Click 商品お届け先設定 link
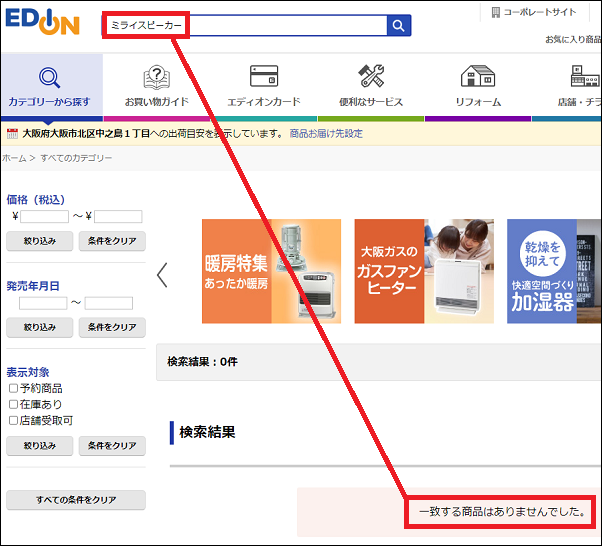 coord(326,133)
